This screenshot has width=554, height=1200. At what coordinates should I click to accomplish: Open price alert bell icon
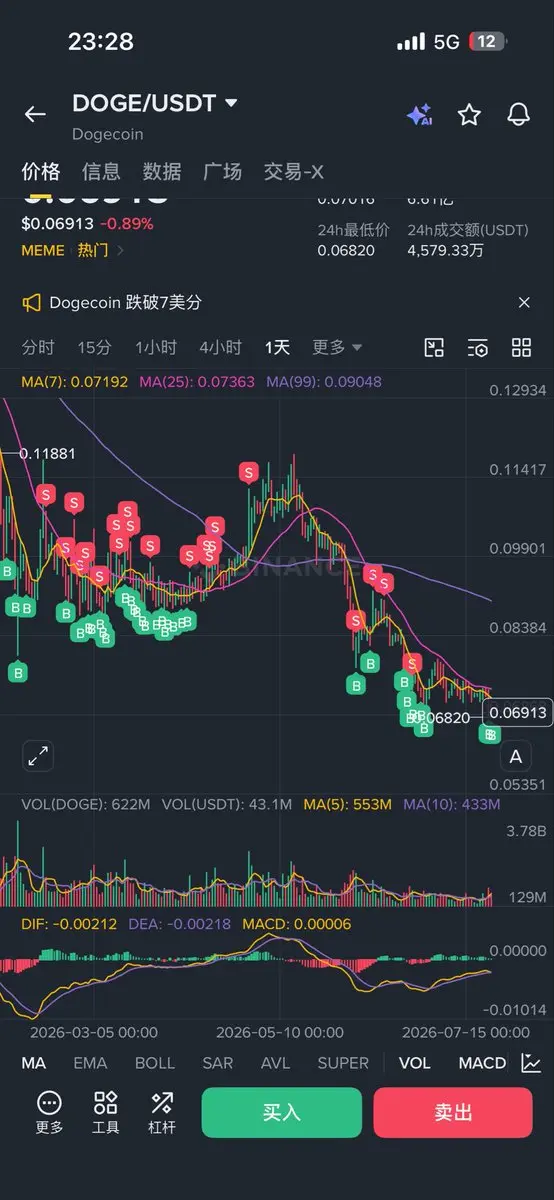pyautogui.click(x=518, y=114)
